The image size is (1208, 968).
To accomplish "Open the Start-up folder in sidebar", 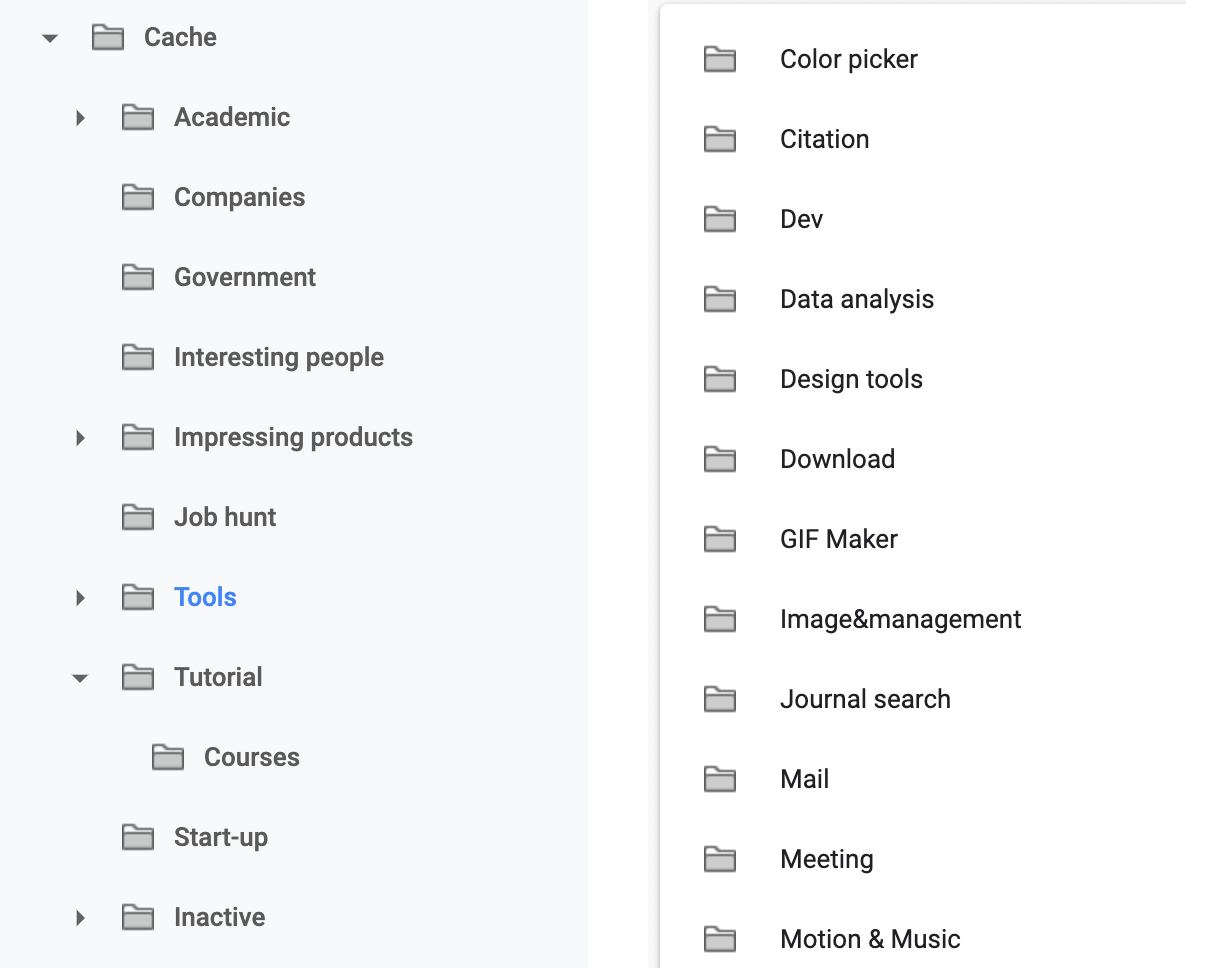I will (220, 838).
